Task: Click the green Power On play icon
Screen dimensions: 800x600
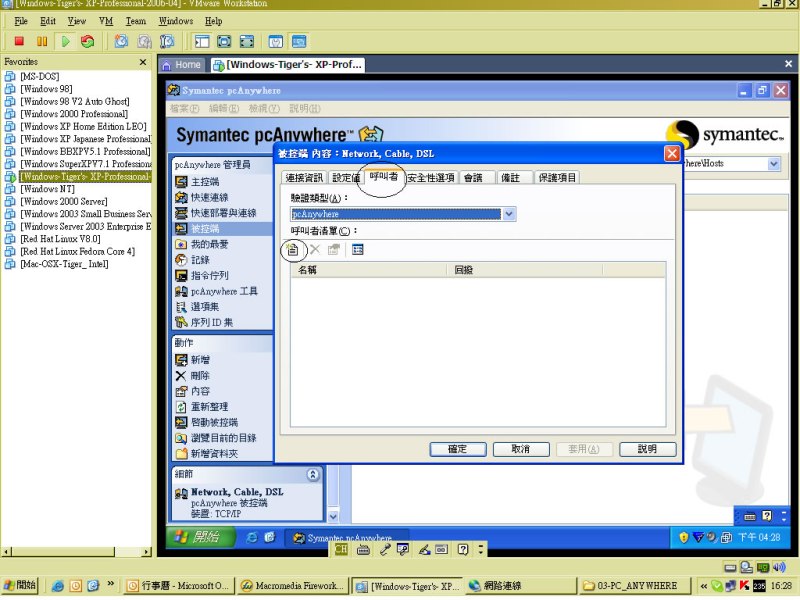Action: pyautogui.click(x=65, y=41)
